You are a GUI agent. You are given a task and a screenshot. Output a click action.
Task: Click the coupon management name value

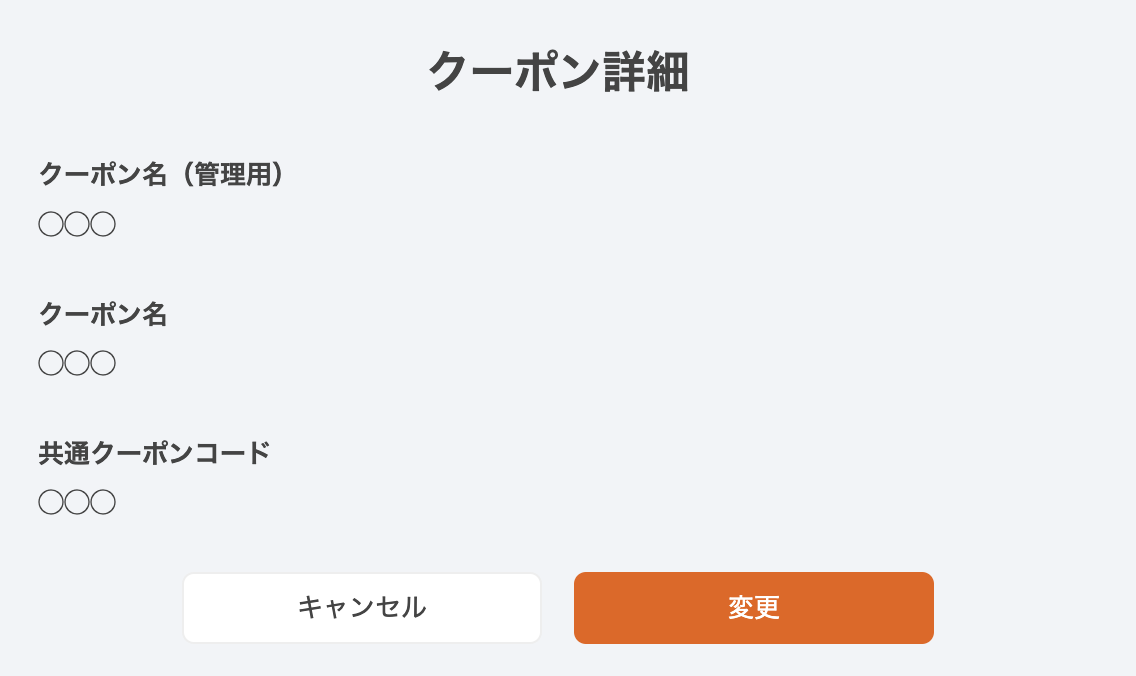[x=77, y=223]
